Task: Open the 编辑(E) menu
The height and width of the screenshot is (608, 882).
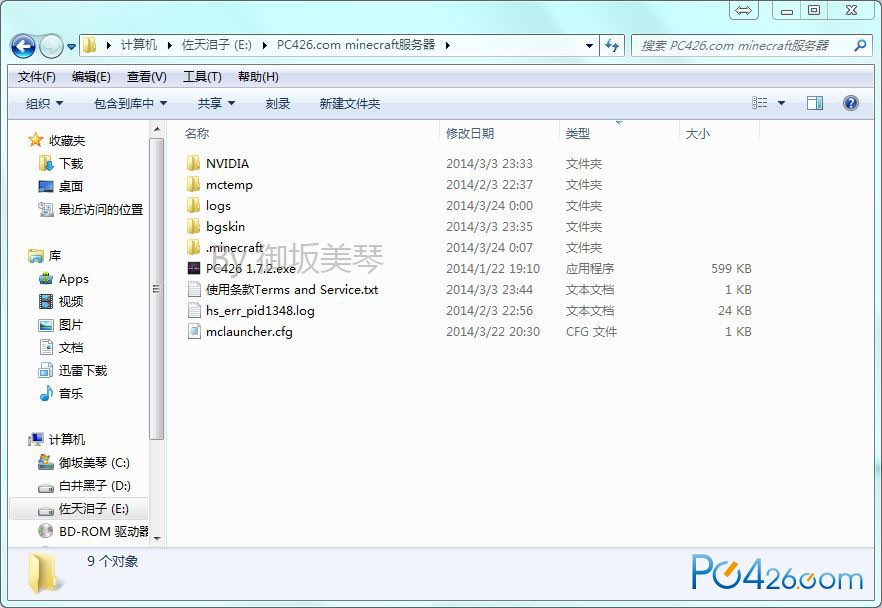Action: [x=91, y=76]
